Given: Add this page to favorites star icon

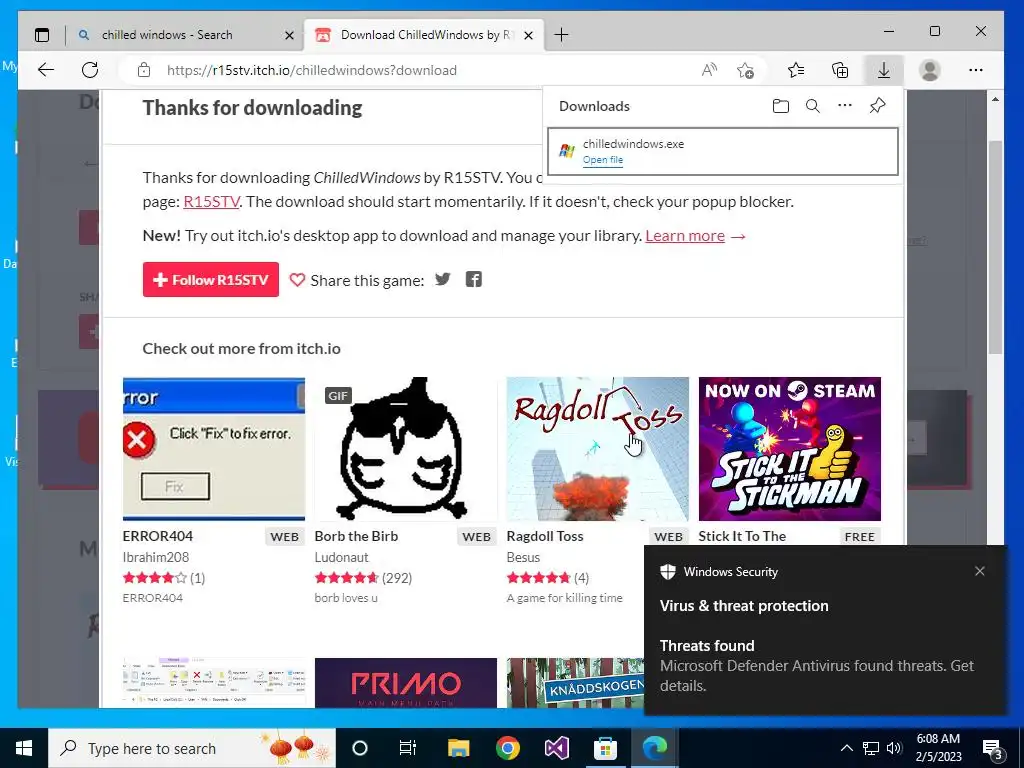Looking at the screenshot, I should pyautogui.click(x=745, y=70).
